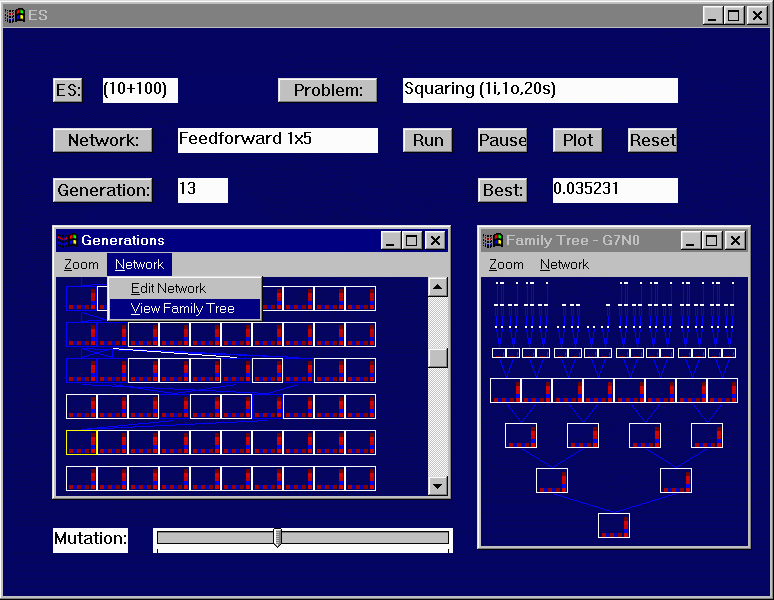Click the yellow-highlighted network thumbnail in Generations
This screenshot has height=600, width=774.
(x=81, y=443)
